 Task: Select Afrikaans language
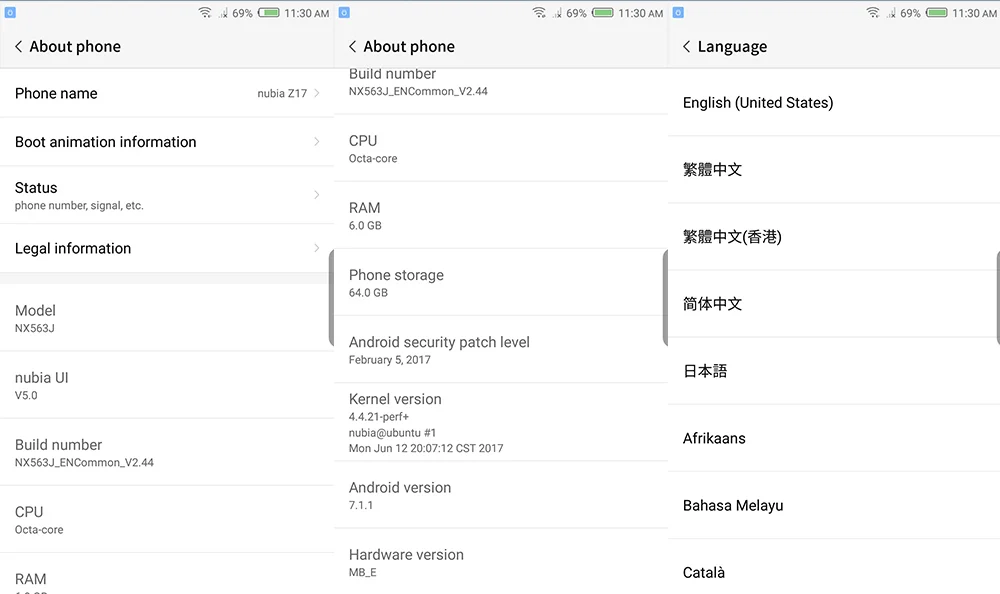834,438
